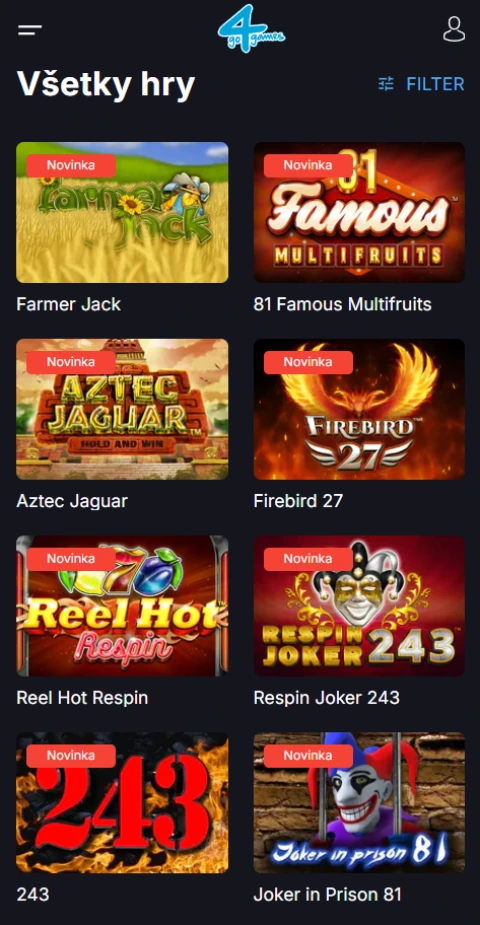Open the Aztec Jaguar game image

pyautogui.click(x=122, y=409)
